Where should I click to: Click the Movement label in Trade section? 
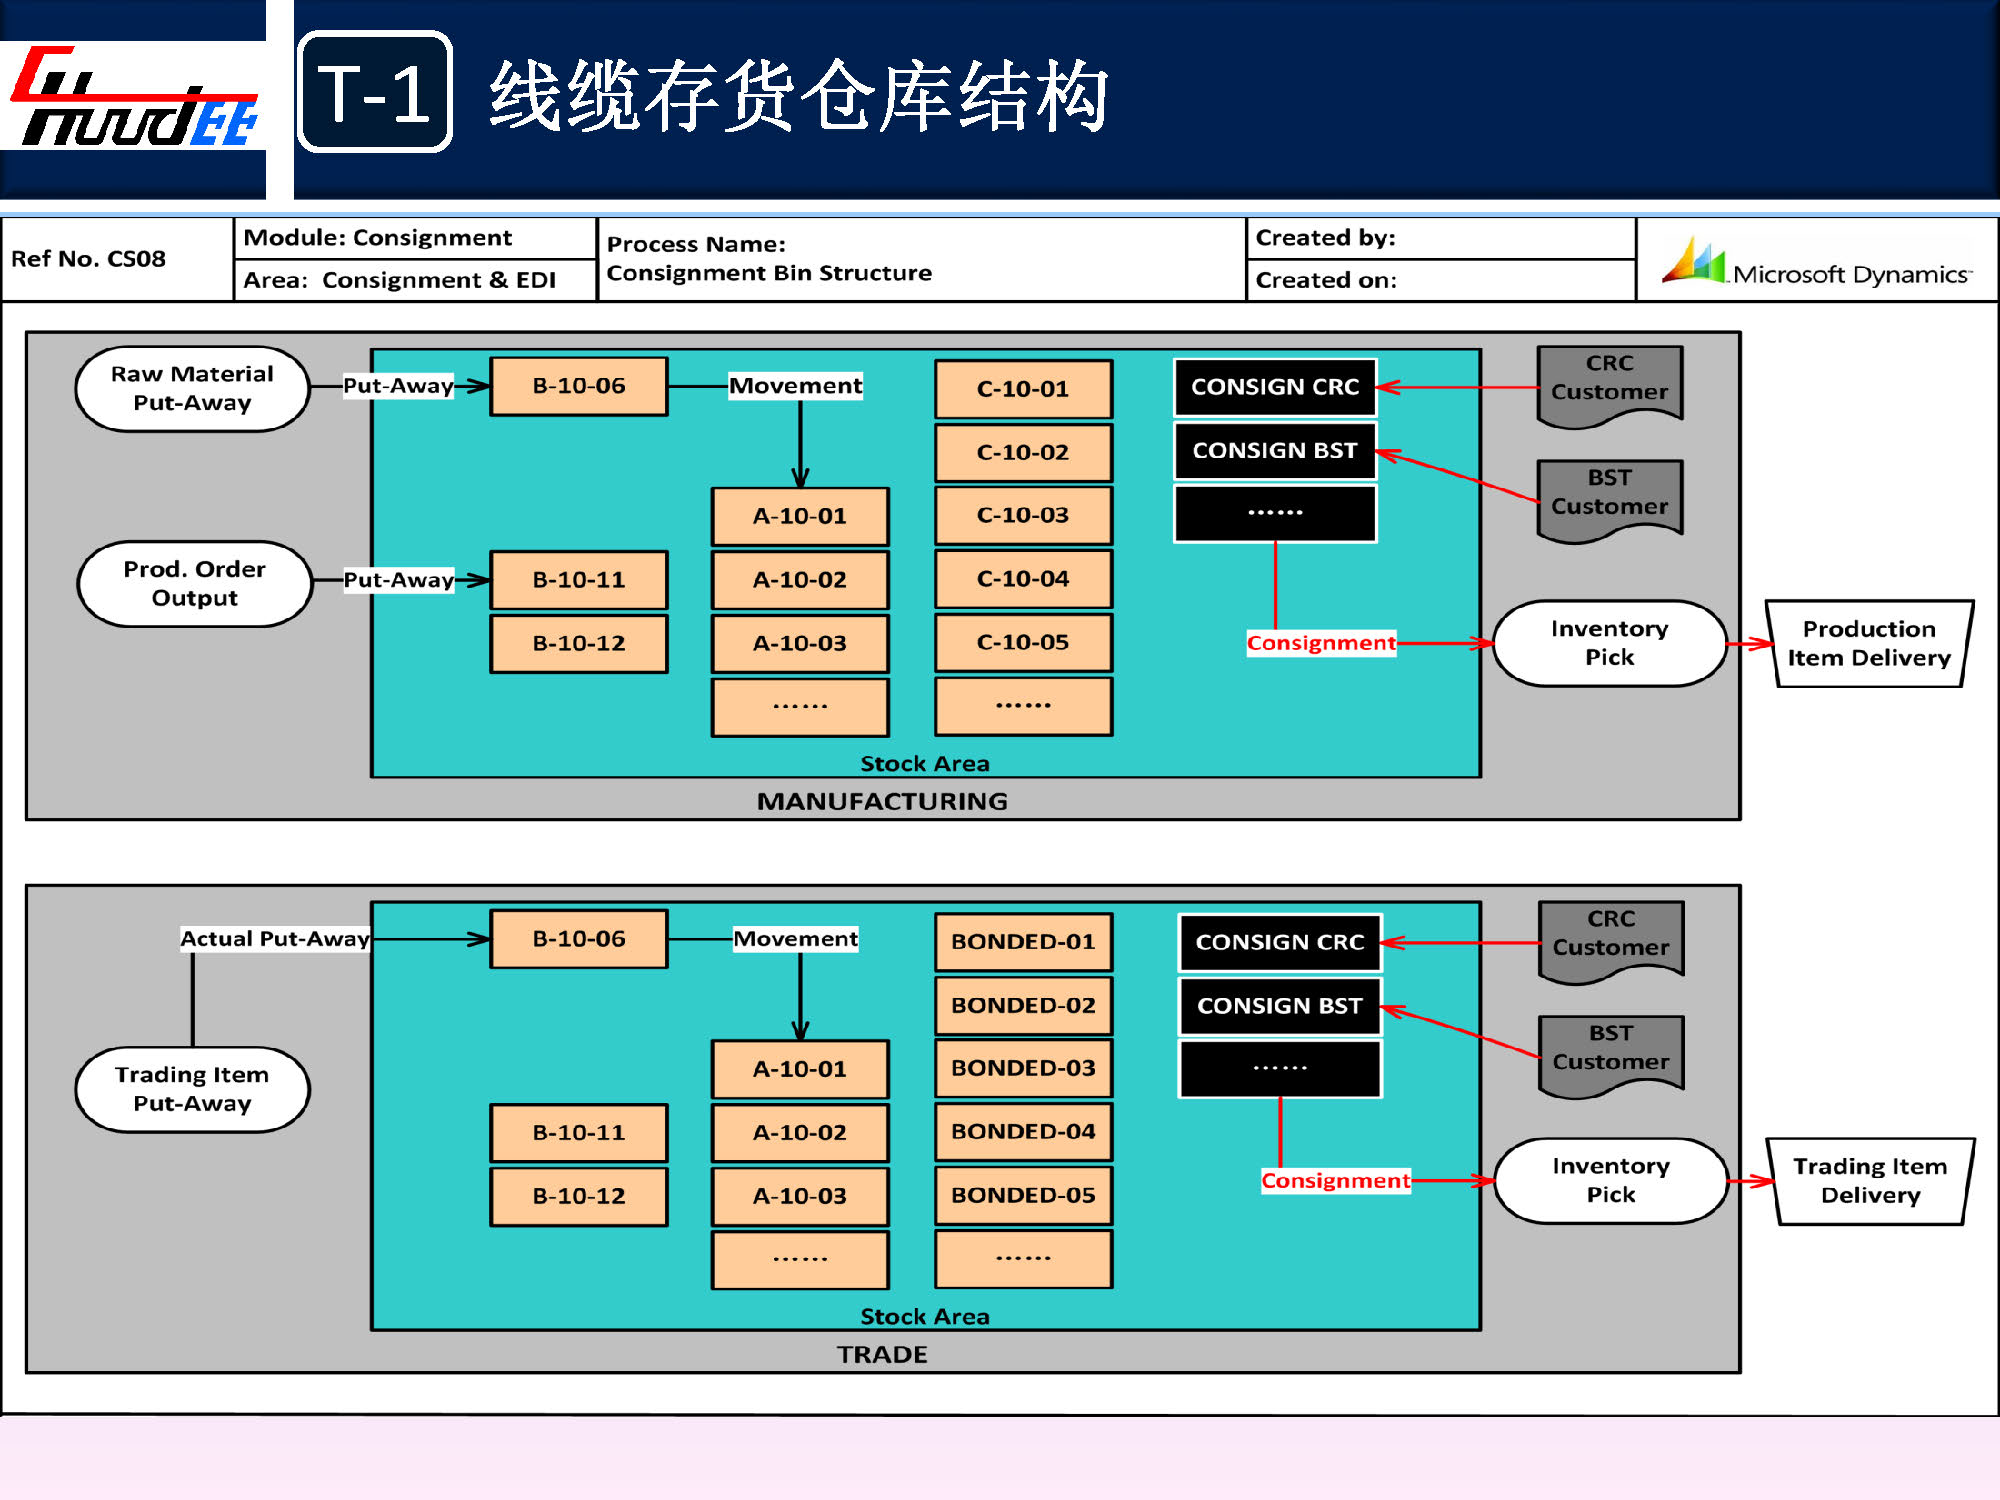[795, 939]
